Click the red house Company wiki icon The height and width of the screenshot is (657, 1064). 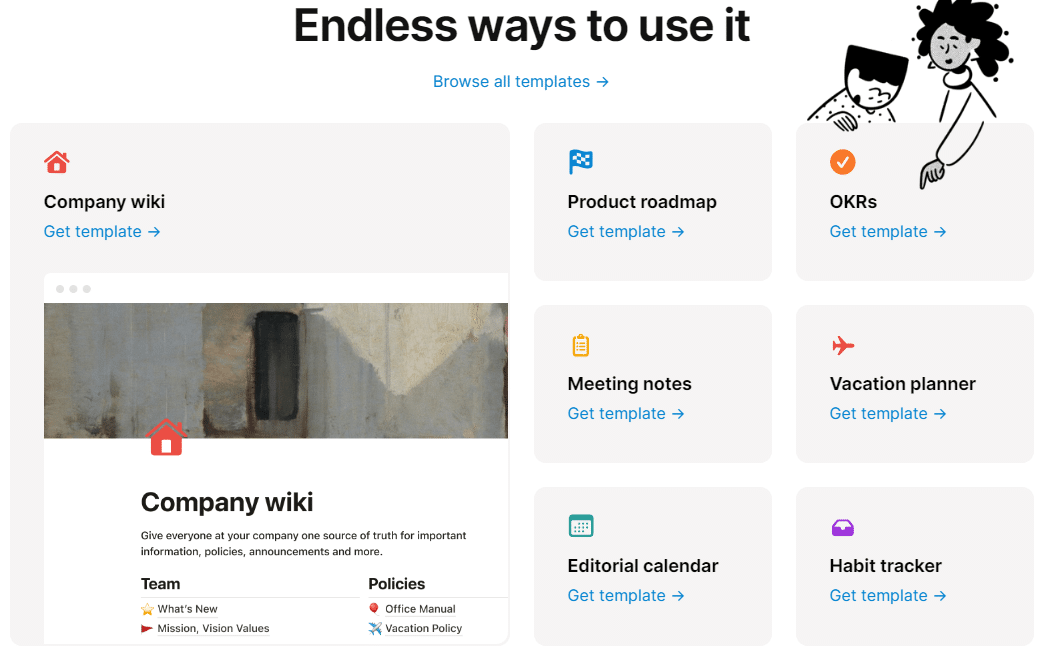(57, 162)
